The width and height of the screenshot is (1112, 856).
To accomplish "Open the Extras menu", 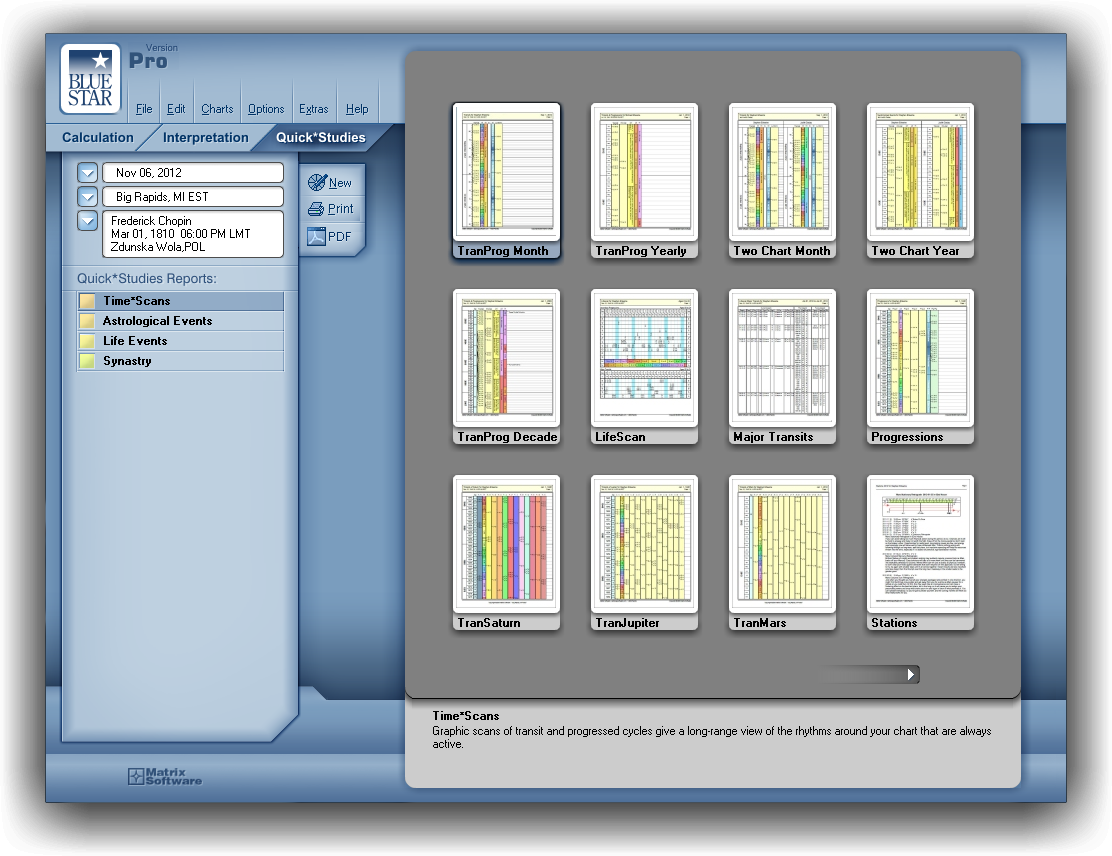I will pos(313,109).
